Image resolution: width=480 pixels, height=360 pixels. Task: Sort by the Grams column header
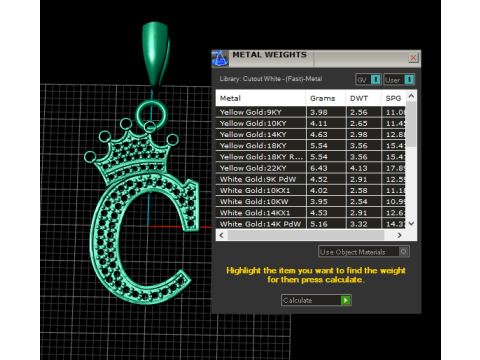click(326, 98)
